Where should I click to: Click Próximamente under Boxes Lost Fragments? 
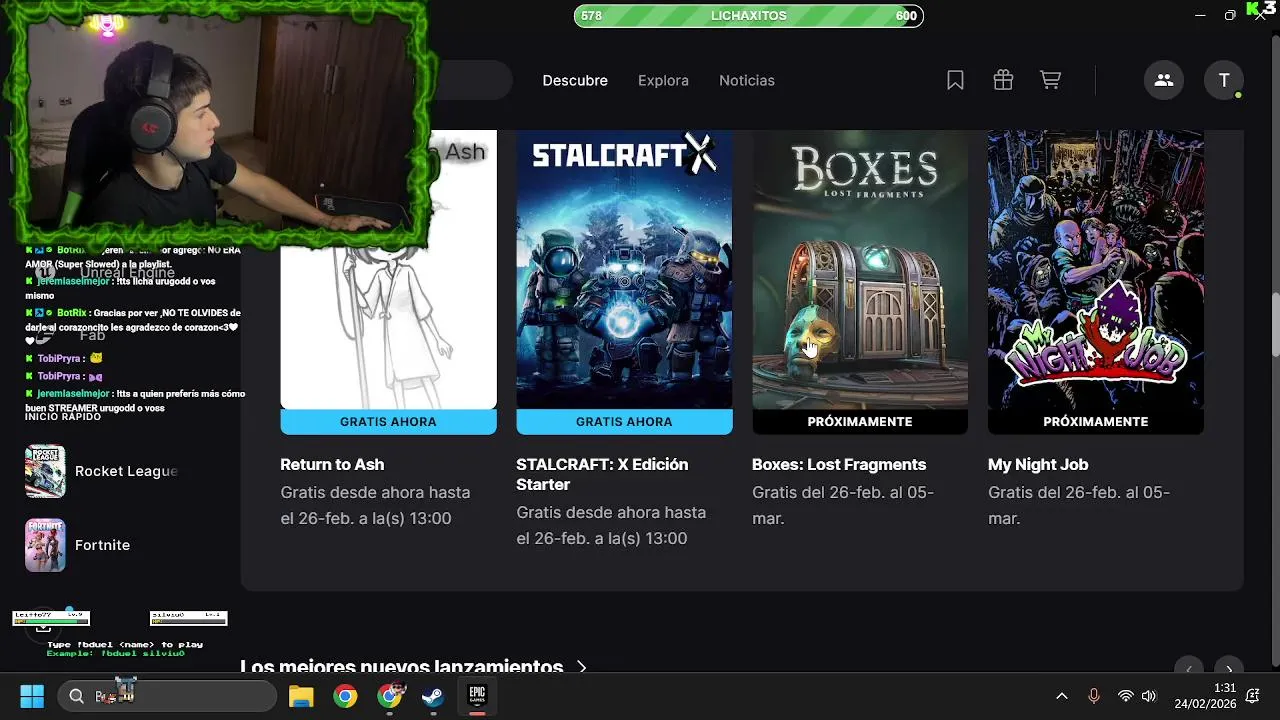click(x=860, y=422)
